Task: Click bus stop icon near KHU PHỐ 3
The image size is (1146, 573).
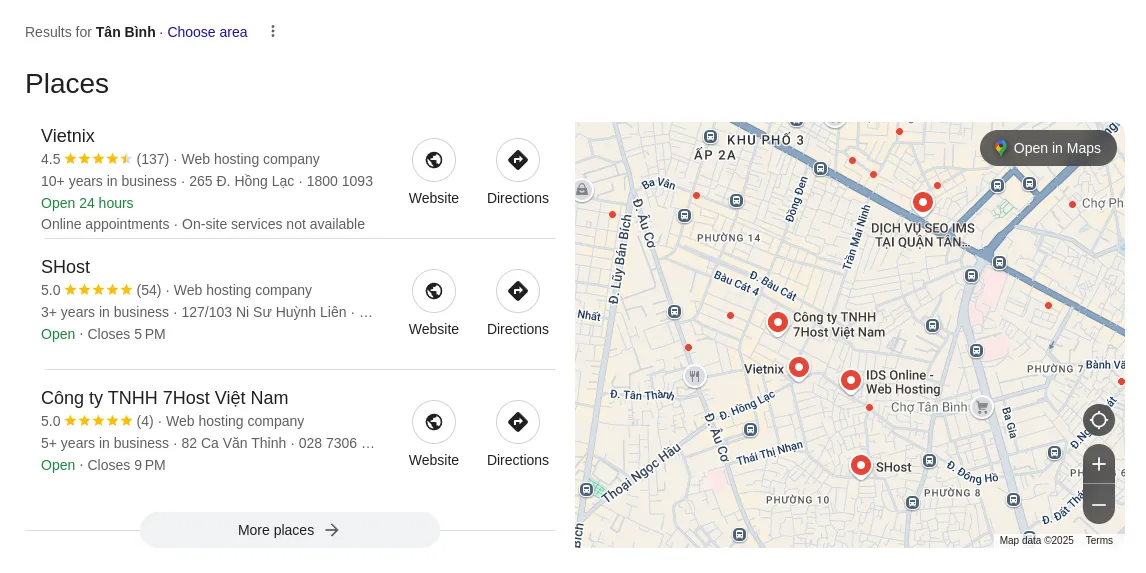Action: coord(710,137)
